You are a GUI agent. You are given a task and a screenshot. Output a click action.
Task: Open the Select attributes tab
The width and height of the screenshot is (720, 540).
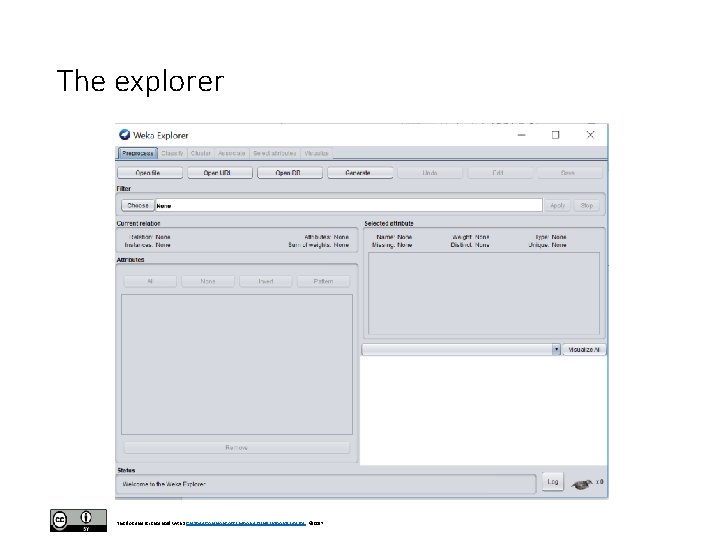click(x=275, y=153)
